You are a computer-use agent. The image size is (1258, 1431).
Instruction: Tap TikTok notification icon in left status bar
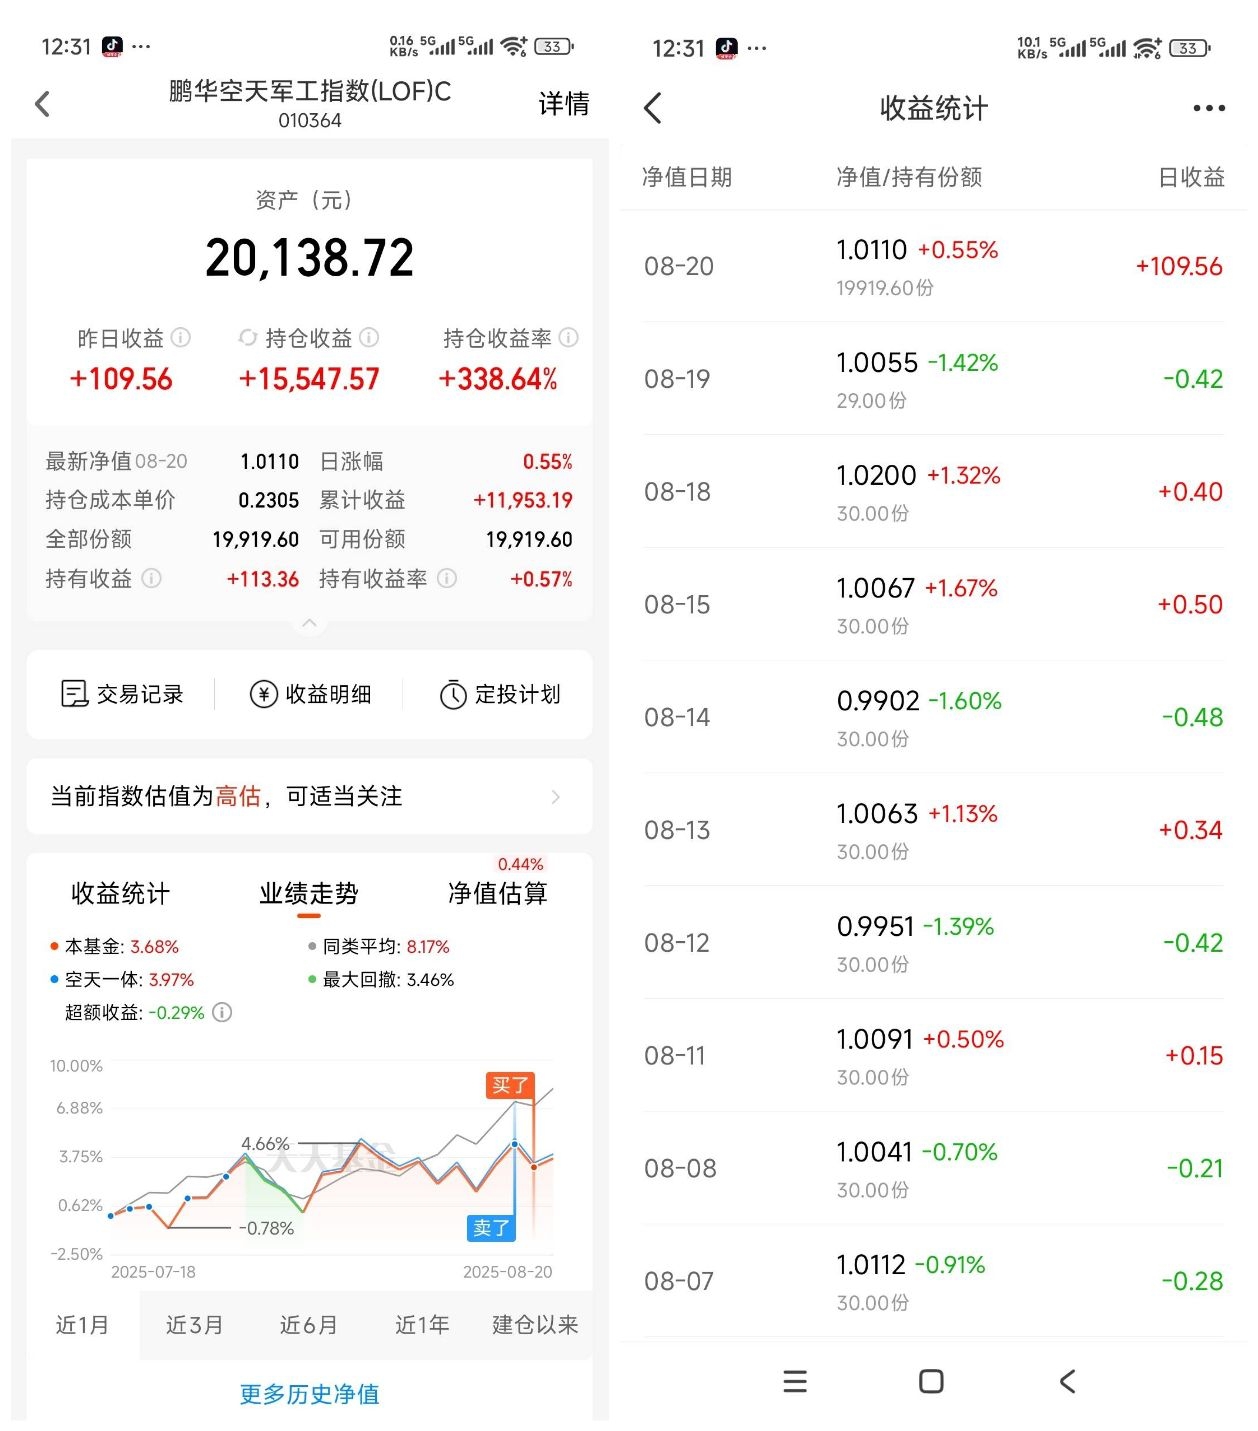[112, 46]
